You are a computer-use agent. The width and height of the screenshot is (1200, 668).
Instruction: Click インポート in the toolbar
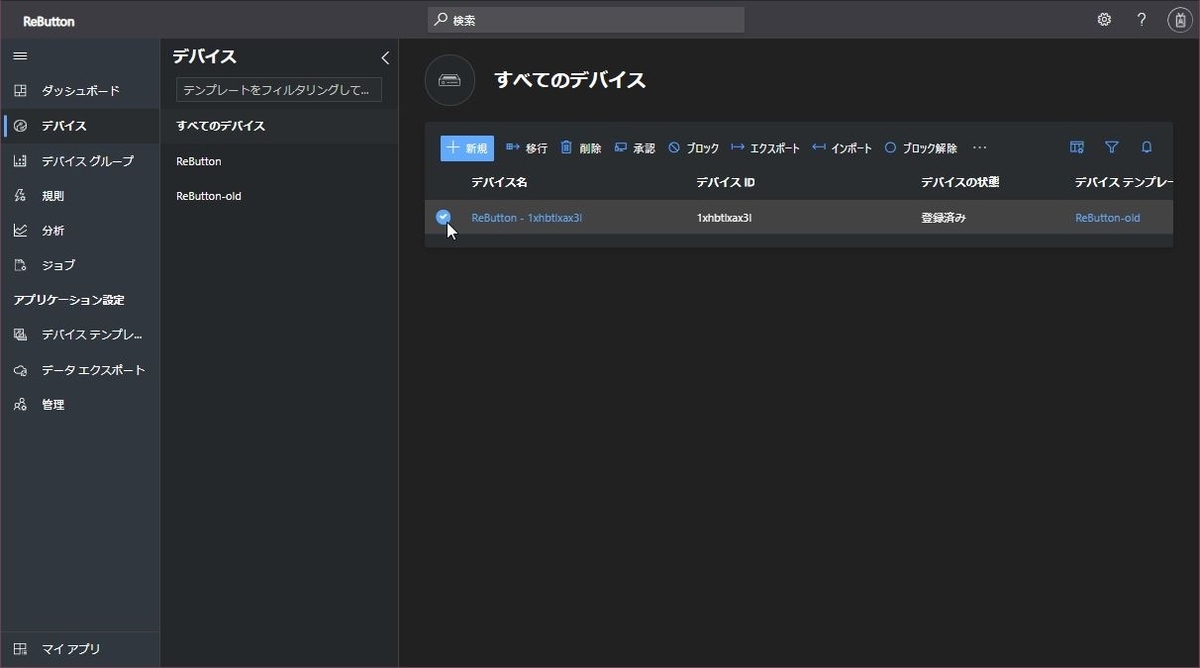(x=842, y=148)
